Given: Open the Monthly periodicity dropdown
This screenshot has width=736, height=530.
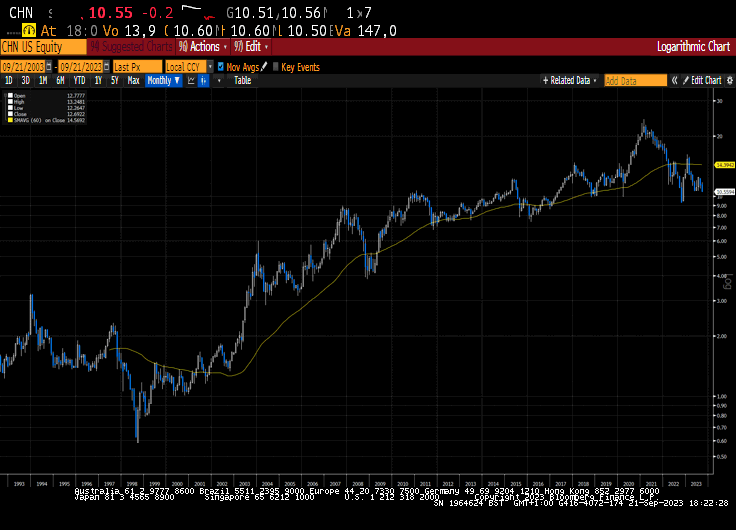Looking at the screenshot, I should (x=163, y=81).
